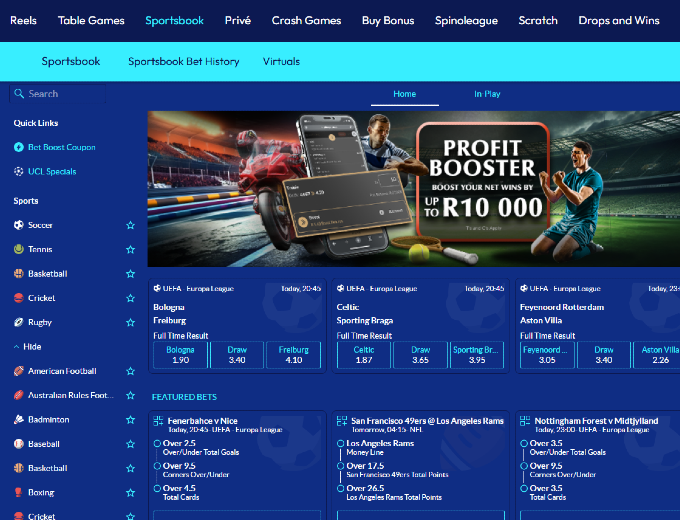Open the Crash Games menu
Screen dimensions: 680x520
point(306,20)
